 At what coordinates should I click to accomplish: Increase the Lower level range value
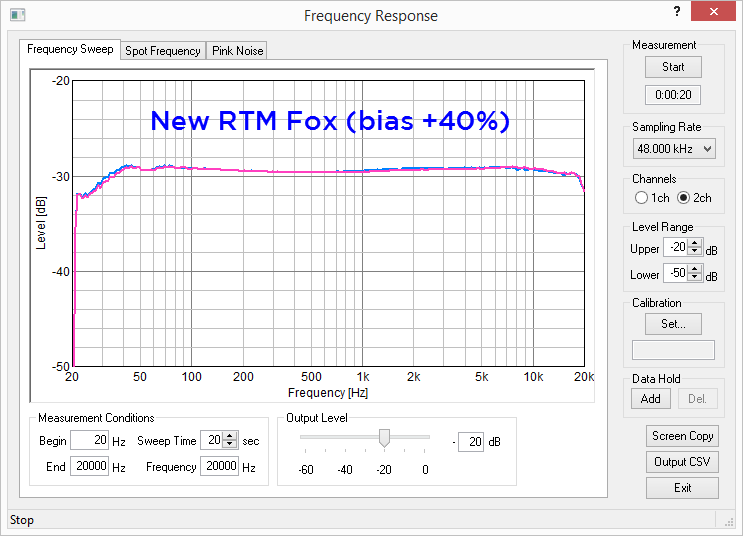pyautogui.click(x=695, y=269)
